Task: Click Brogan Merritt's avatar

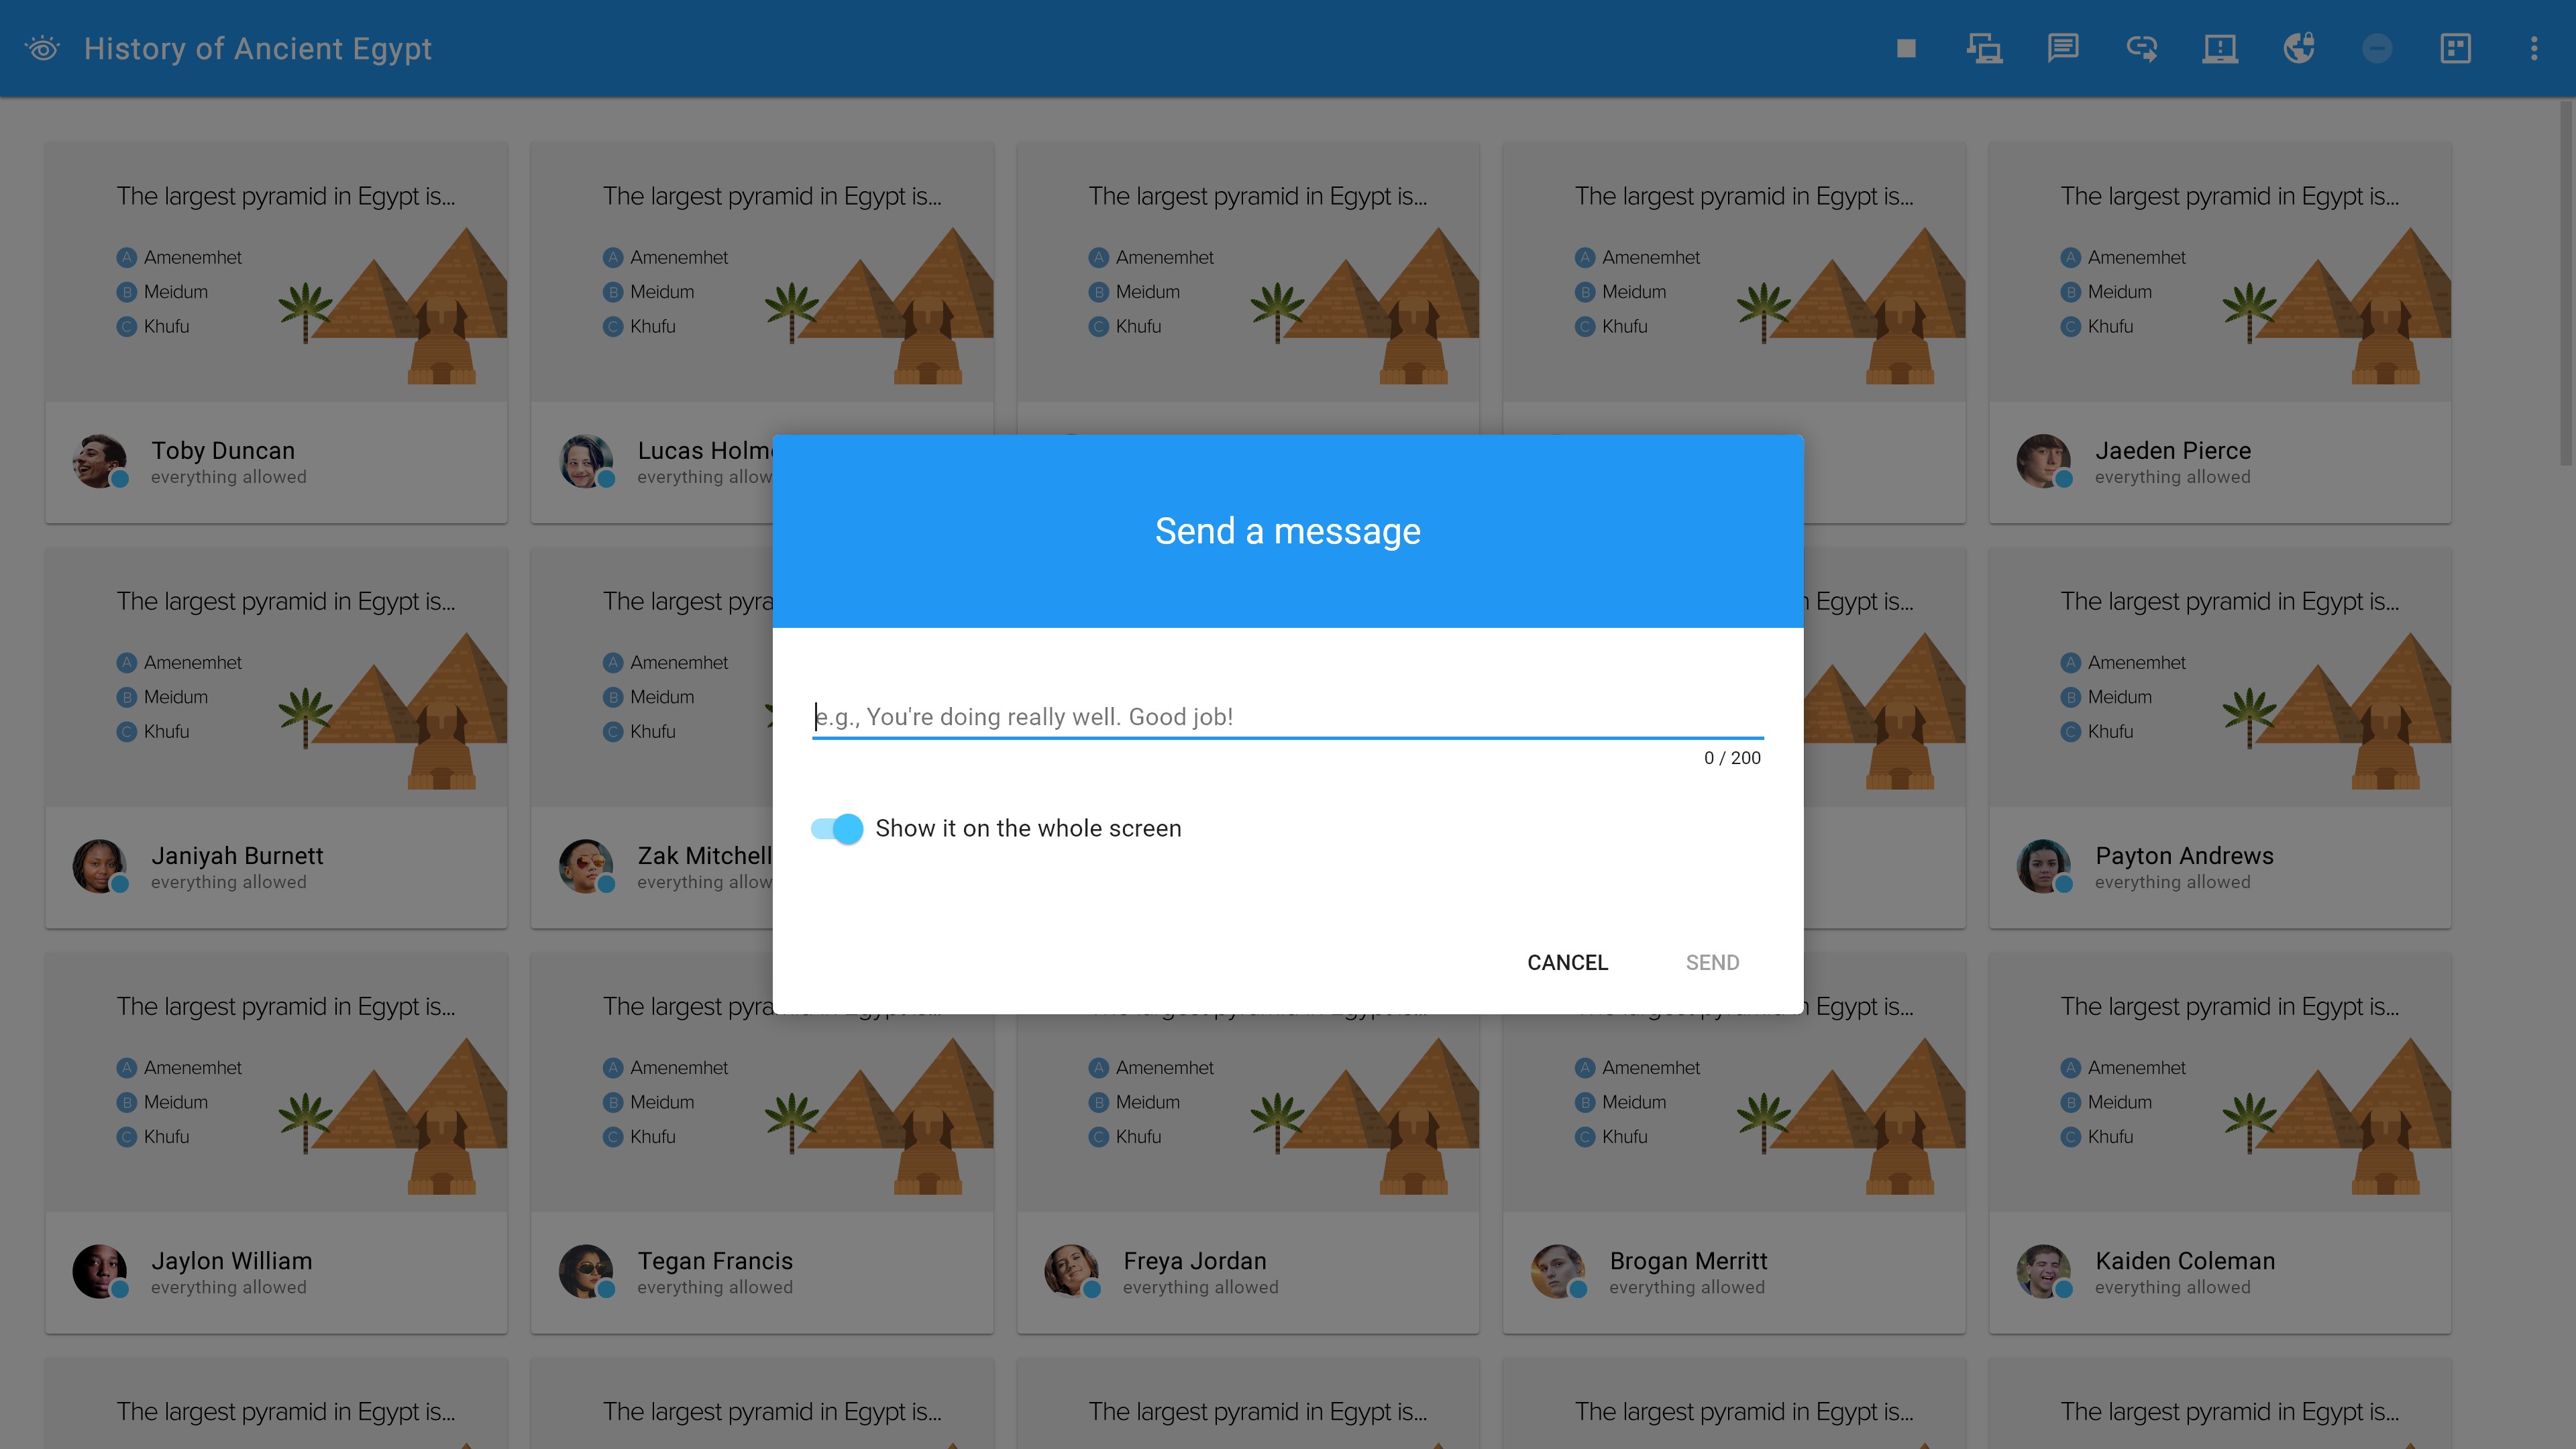Action: coord(1557,1271)
